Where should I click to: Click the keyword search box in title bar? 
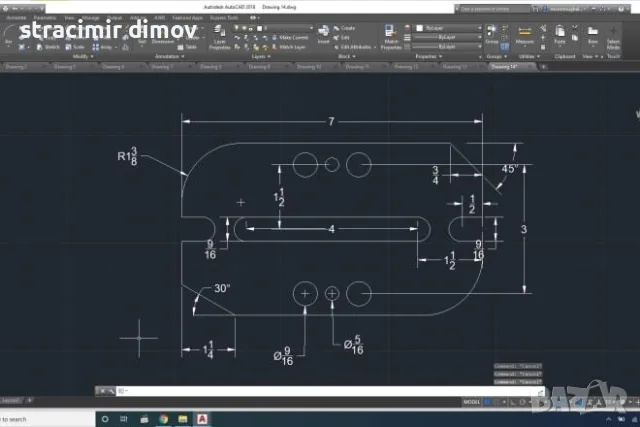494,9
